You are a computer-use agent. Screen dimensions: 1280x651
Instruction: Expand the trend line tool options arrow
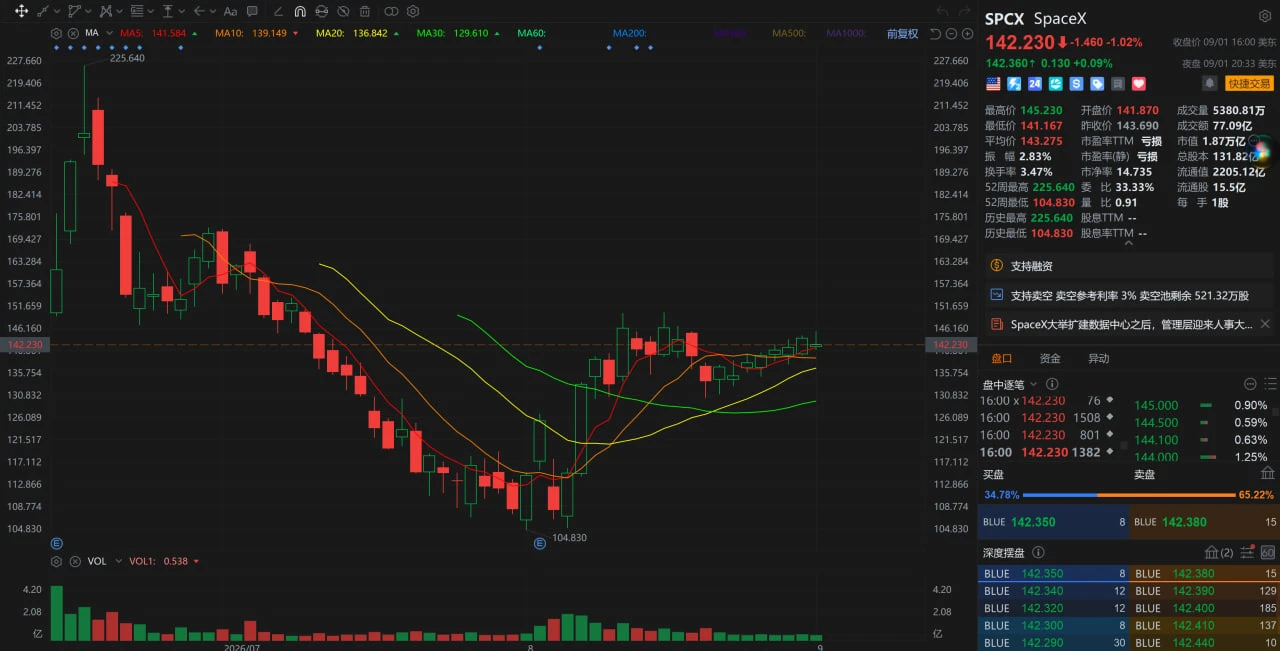pyautogui.click(x=57, y=11)
